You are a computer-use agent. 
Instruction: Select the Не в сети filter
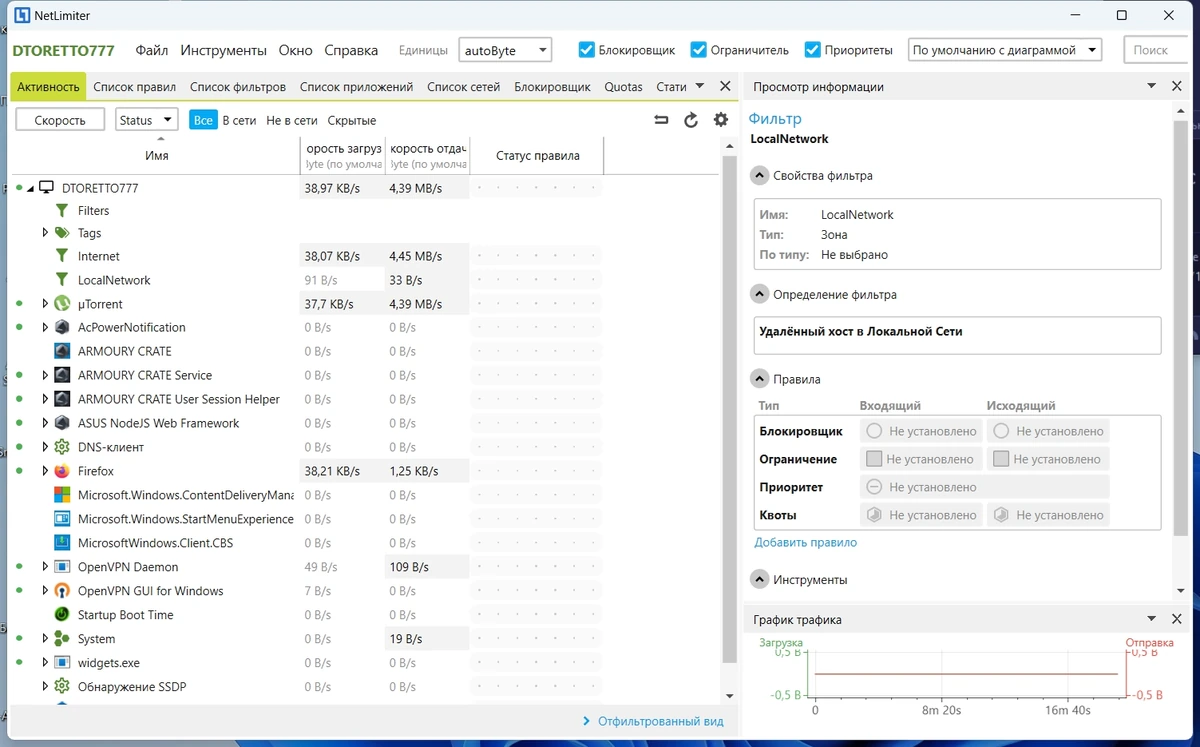(292, 120)
